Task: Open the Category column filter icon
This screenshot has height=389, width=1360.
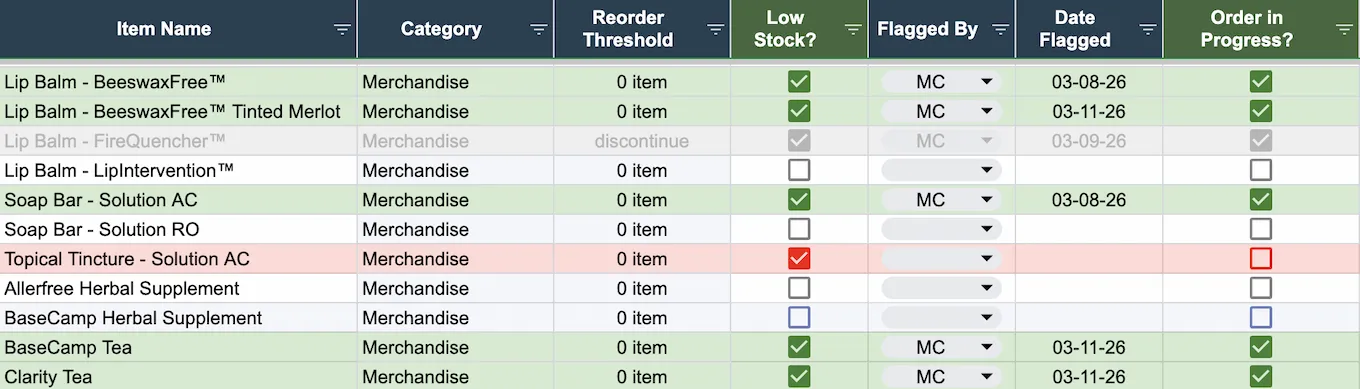Action: coord(539,29)
